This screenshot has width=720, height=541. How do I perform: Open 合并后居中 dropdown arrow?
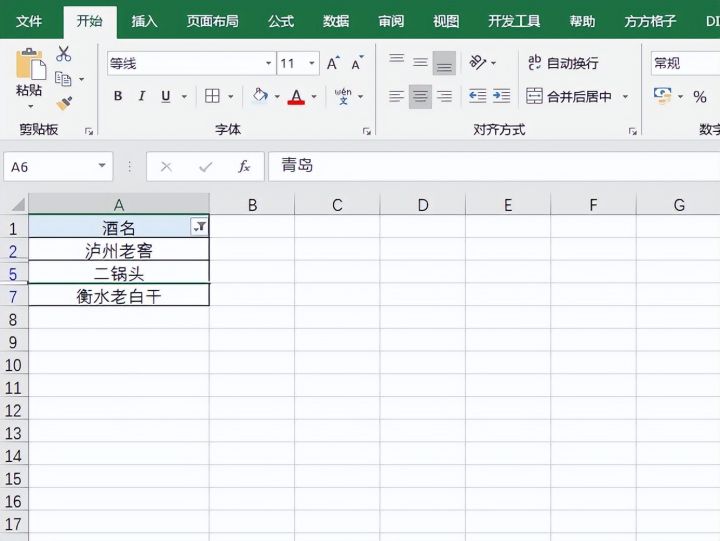coord(625,96)
